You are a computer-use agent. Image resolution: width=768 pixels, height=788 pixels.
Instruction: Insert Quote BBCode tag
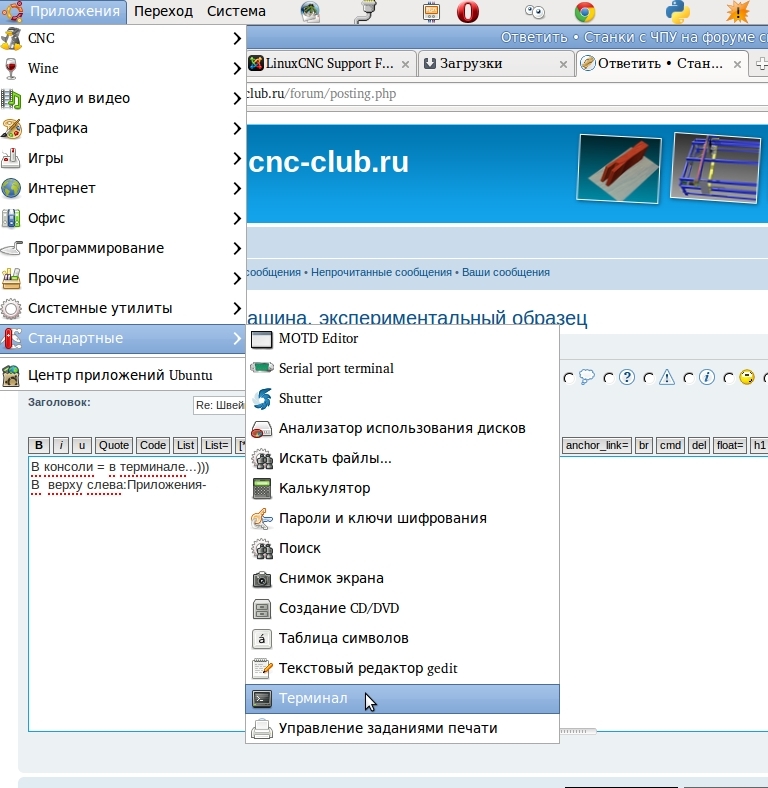(114, 446)
